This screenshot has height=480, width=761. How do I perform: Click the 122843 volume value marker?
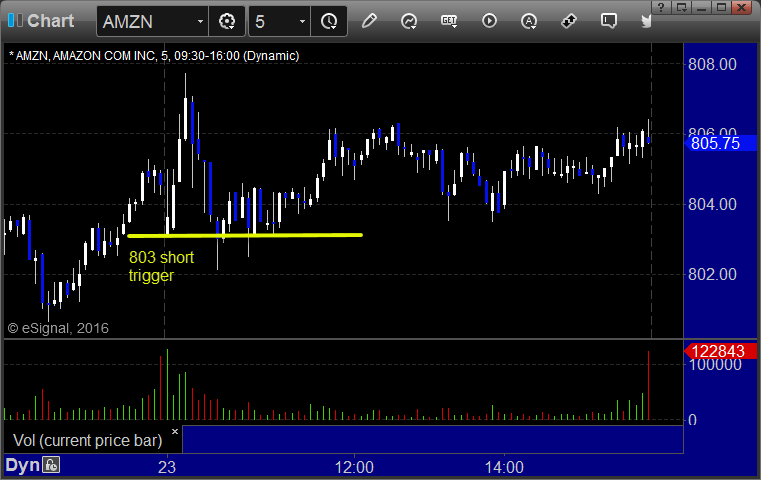pos(720,351)
